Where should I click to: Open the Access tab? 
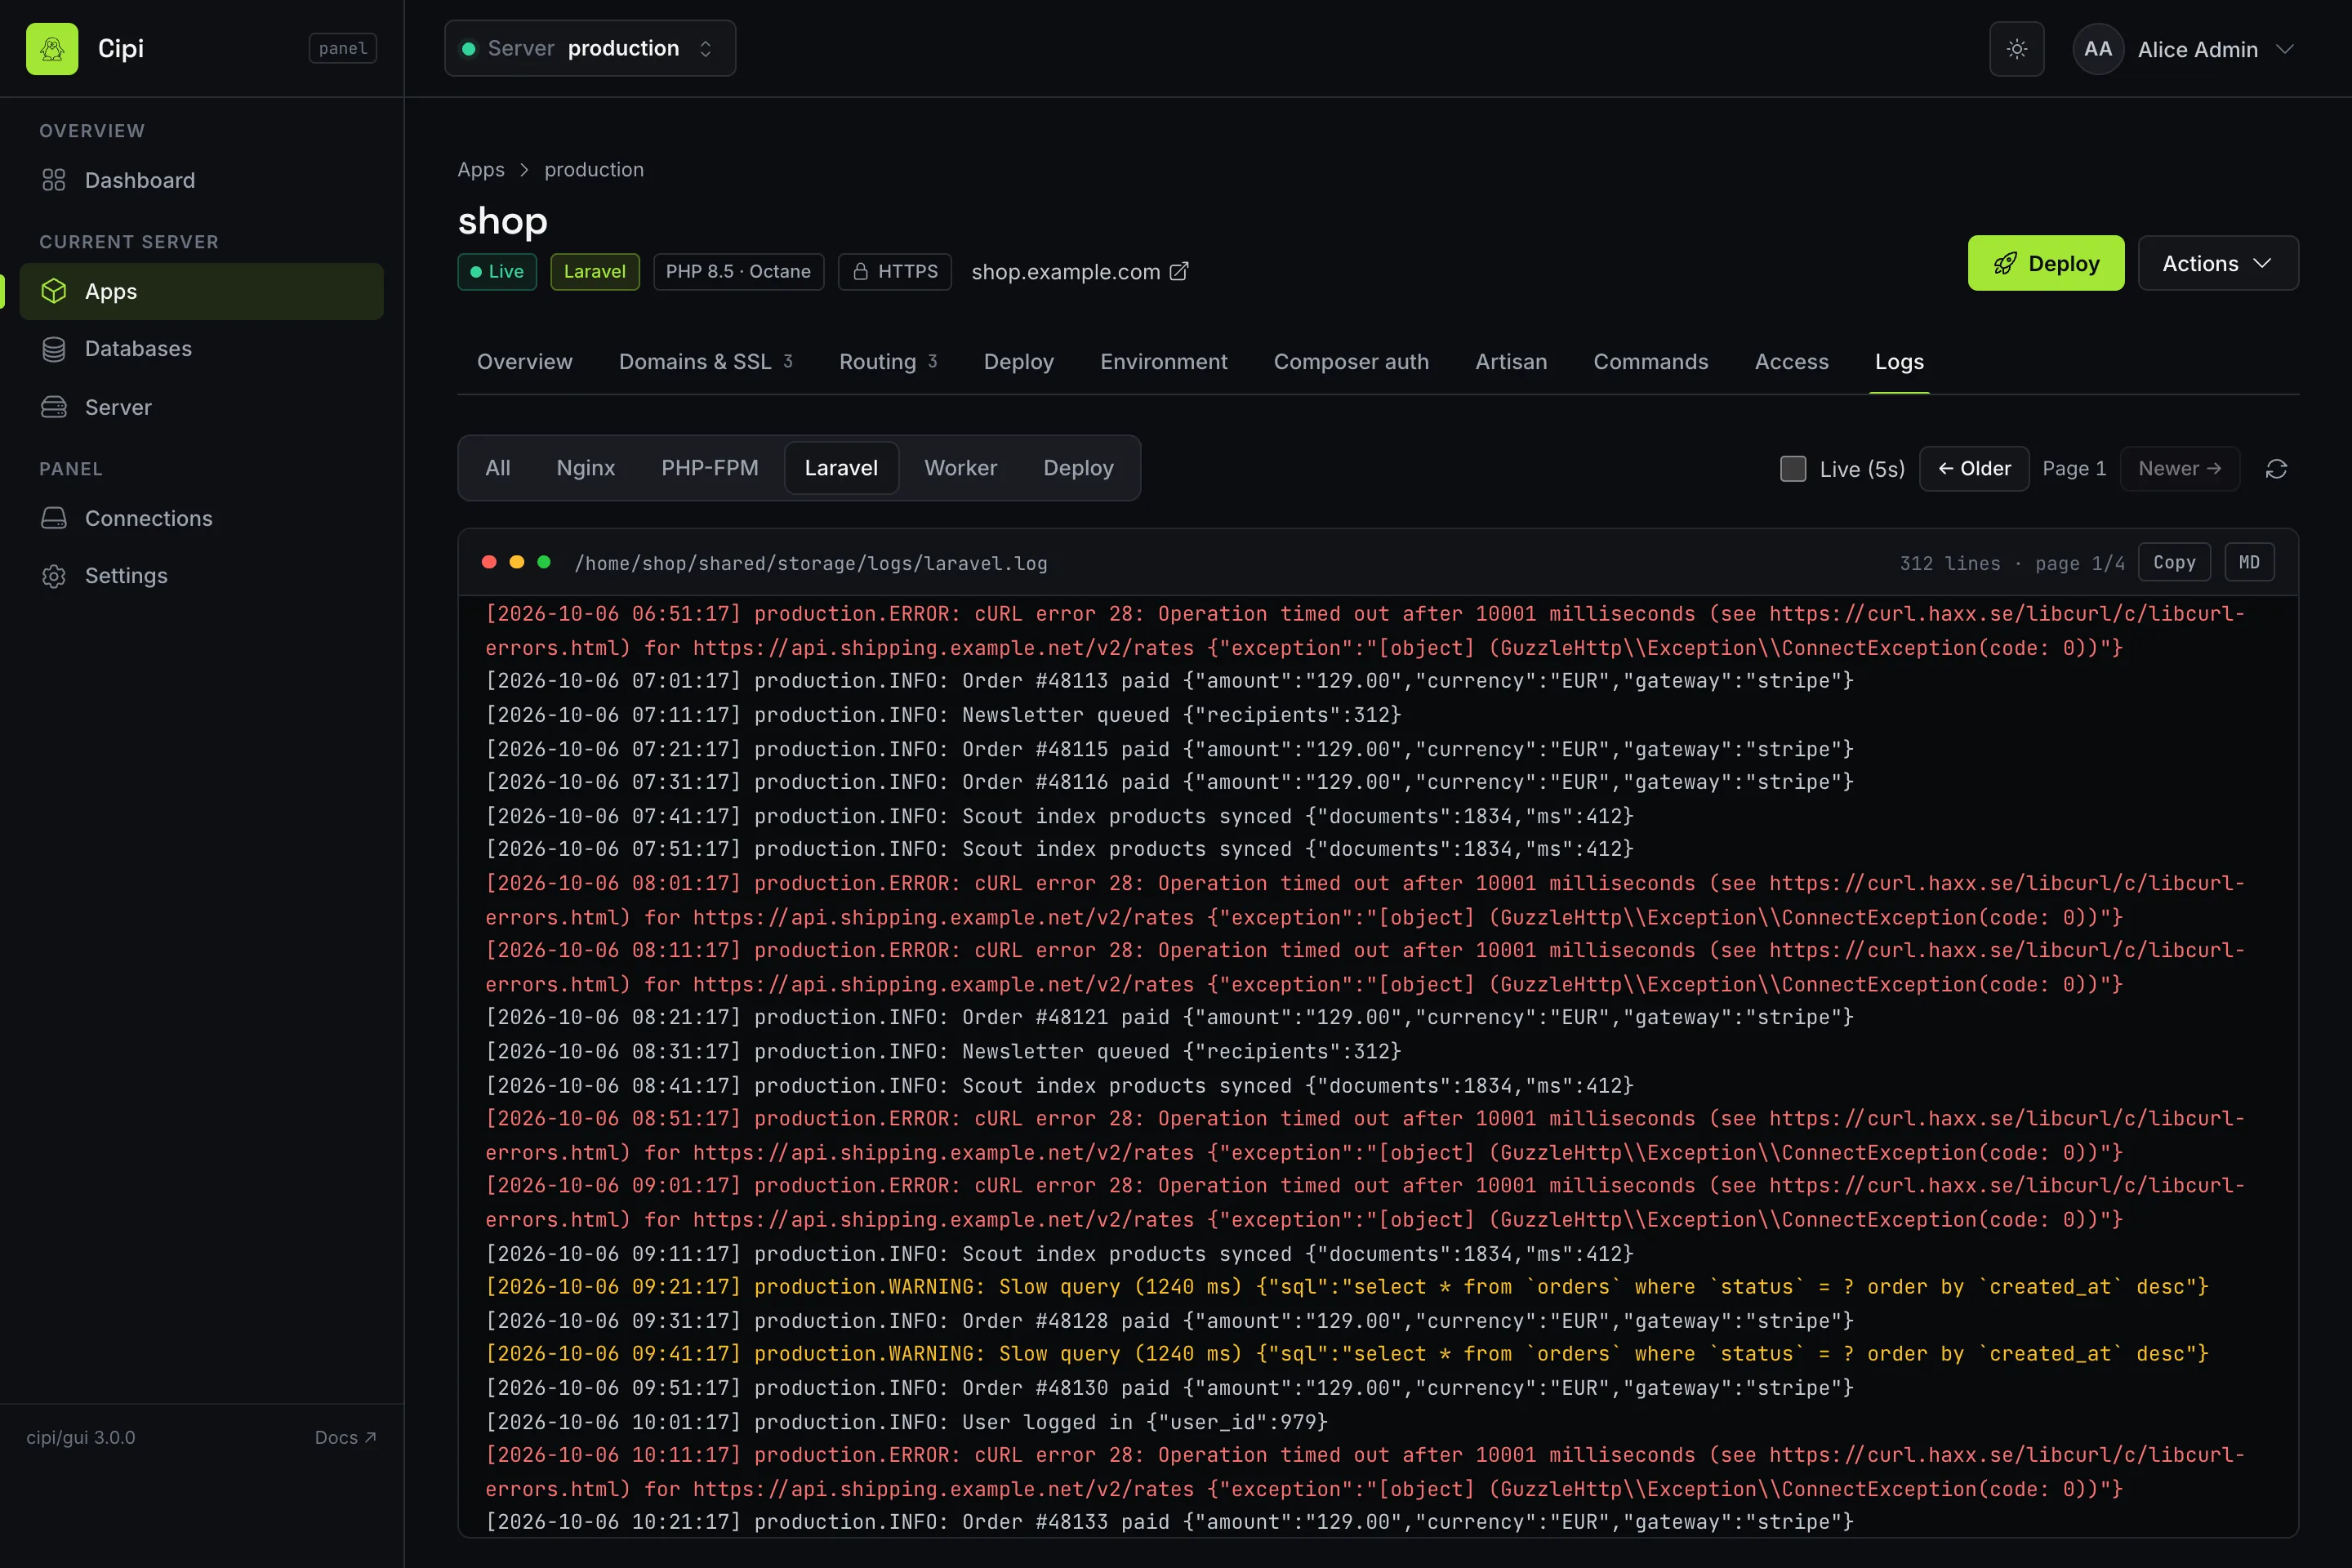(1791, 362)
